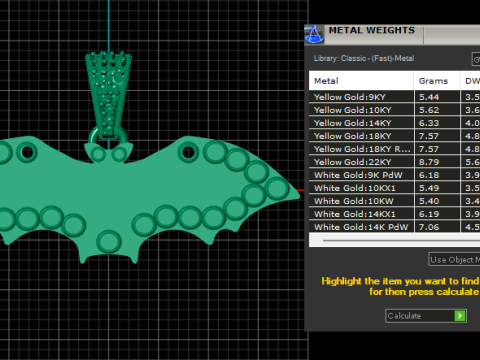The height and width of the screenshot is (360, 480).
Task: Click the Grams column header
Action: pyautogui.click(x=437, y=81)
